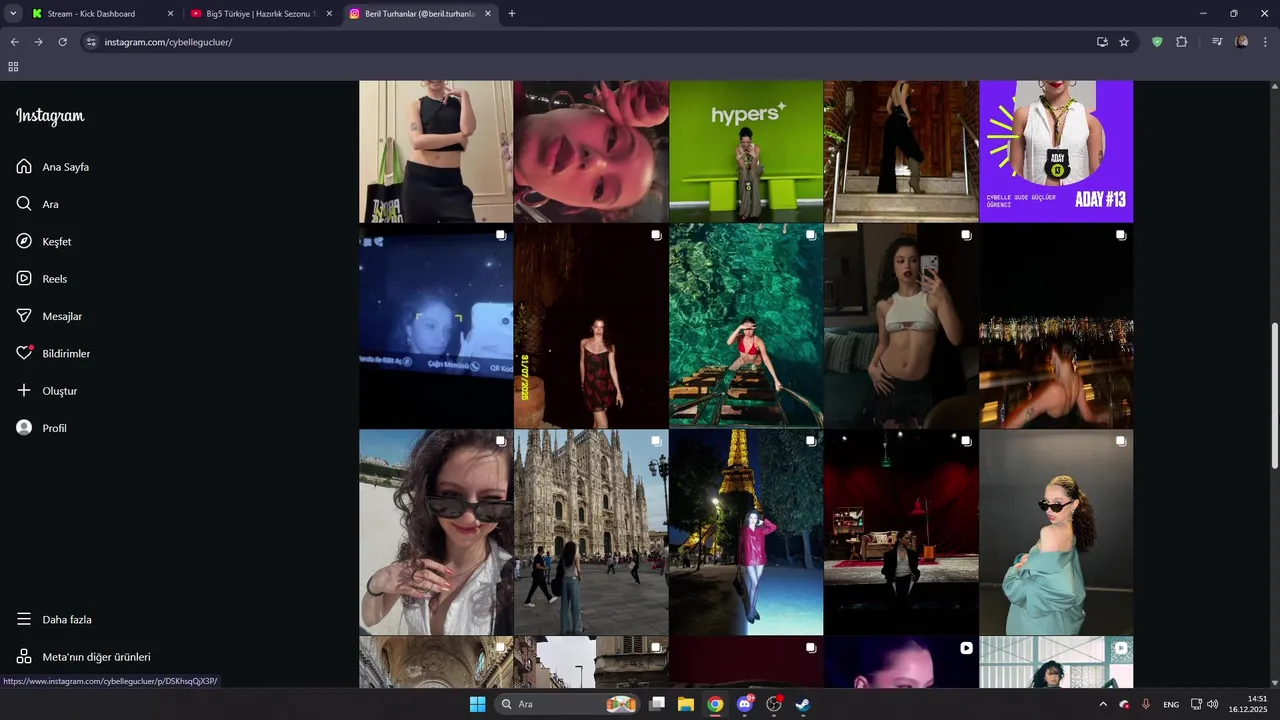Open the Mesajlar messages icon
Screen dimensions: 1280x720
tap(24, 316)
